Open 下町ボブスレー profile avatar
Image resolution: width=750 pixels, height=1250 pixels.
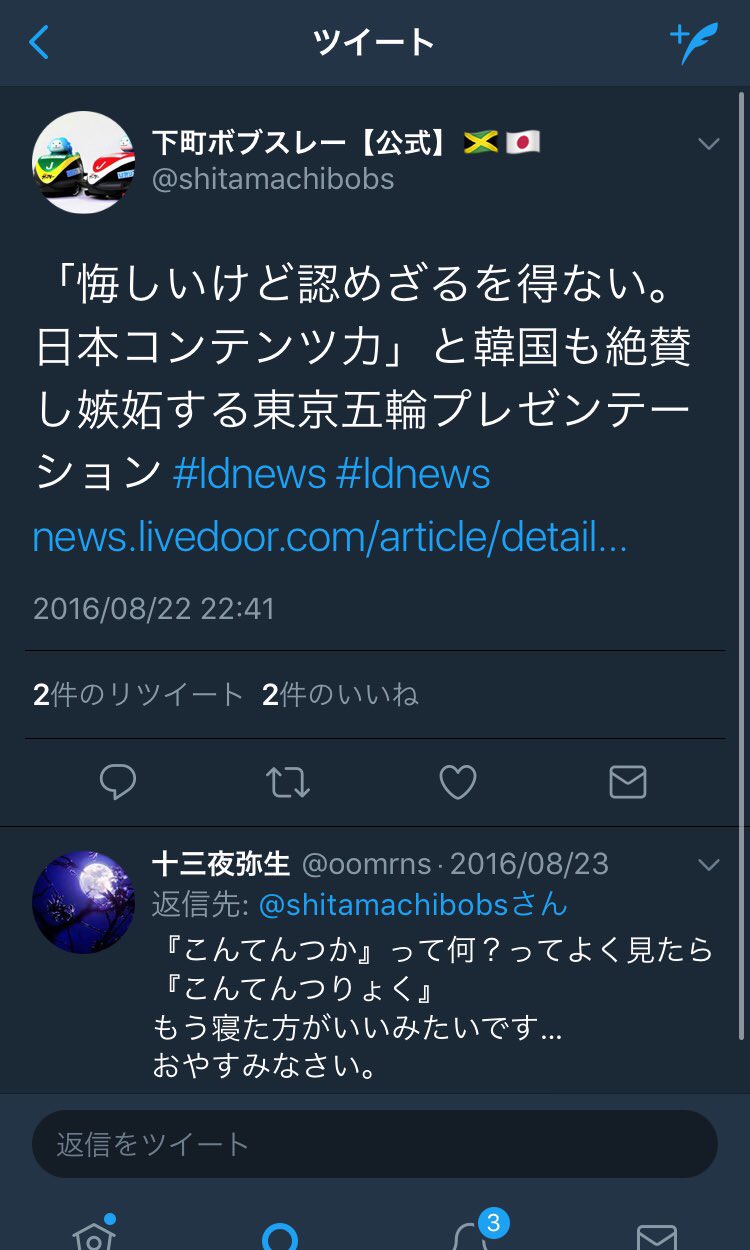tap(84, 162)
